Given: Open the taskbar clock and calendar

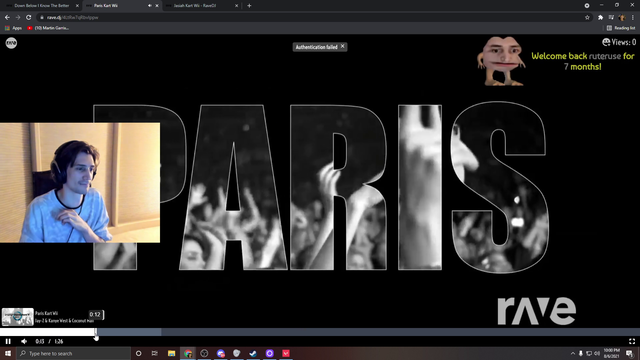Looking at the screenshot, I should 611,353.
